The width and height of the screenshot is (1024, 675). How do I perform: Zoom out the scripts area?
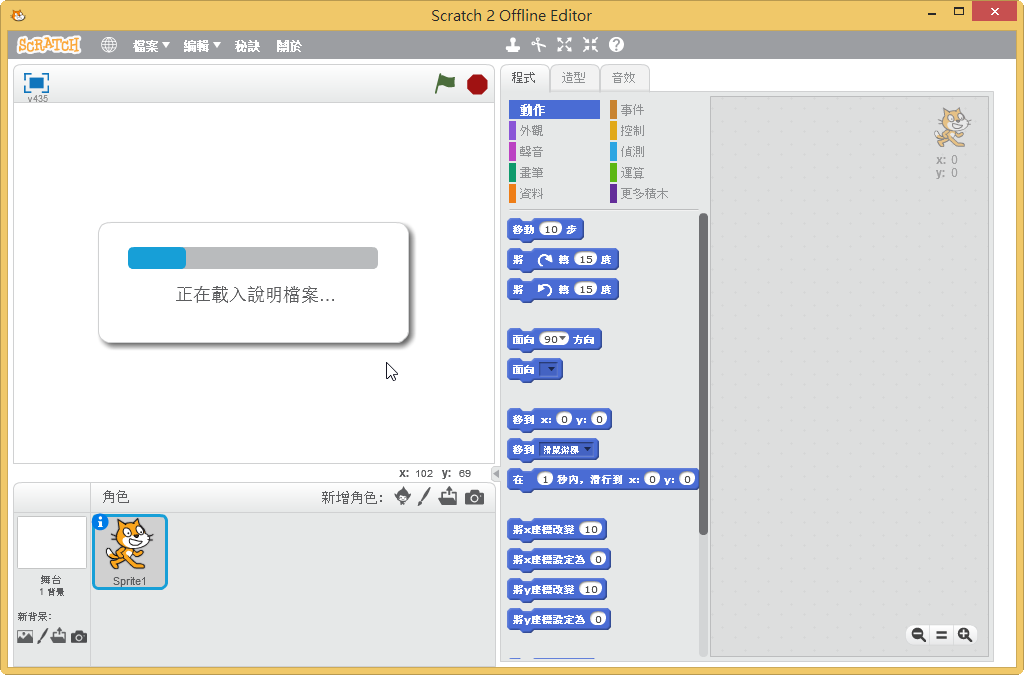[918, 635]
